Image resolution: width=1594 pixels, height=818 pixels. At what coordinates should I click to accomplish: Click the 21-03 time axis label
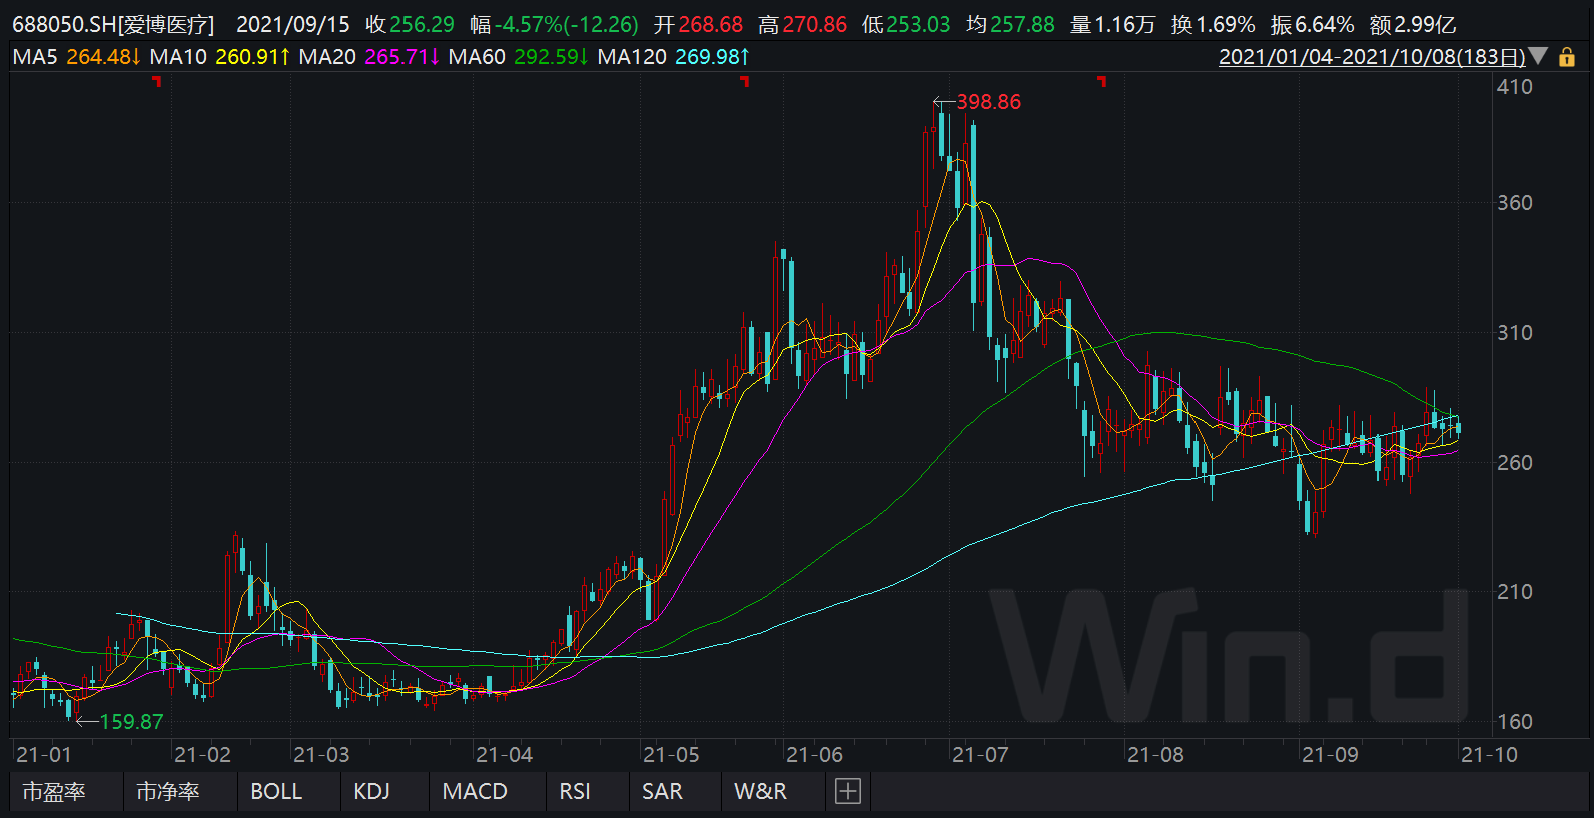pos(321,755)
